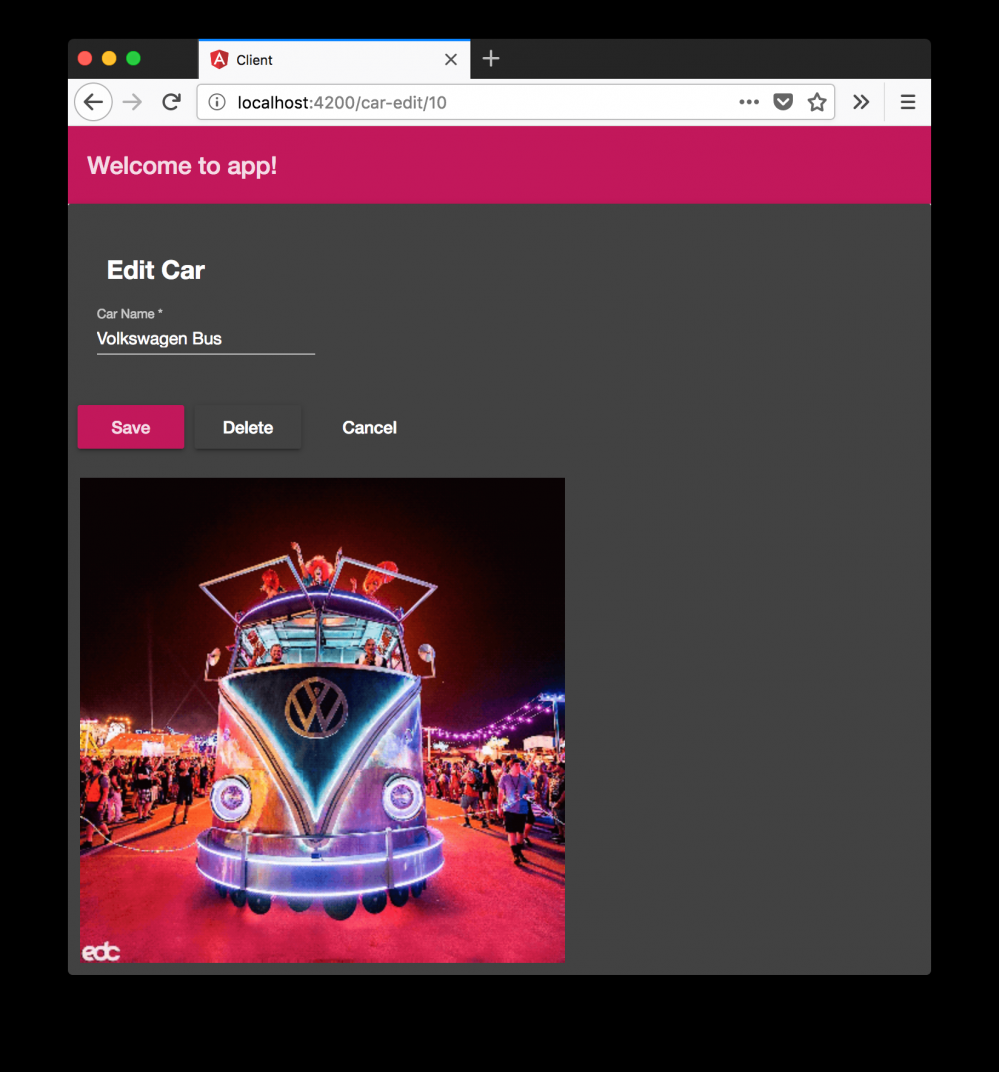
Task: Click the Delete button
Action: 248,427
